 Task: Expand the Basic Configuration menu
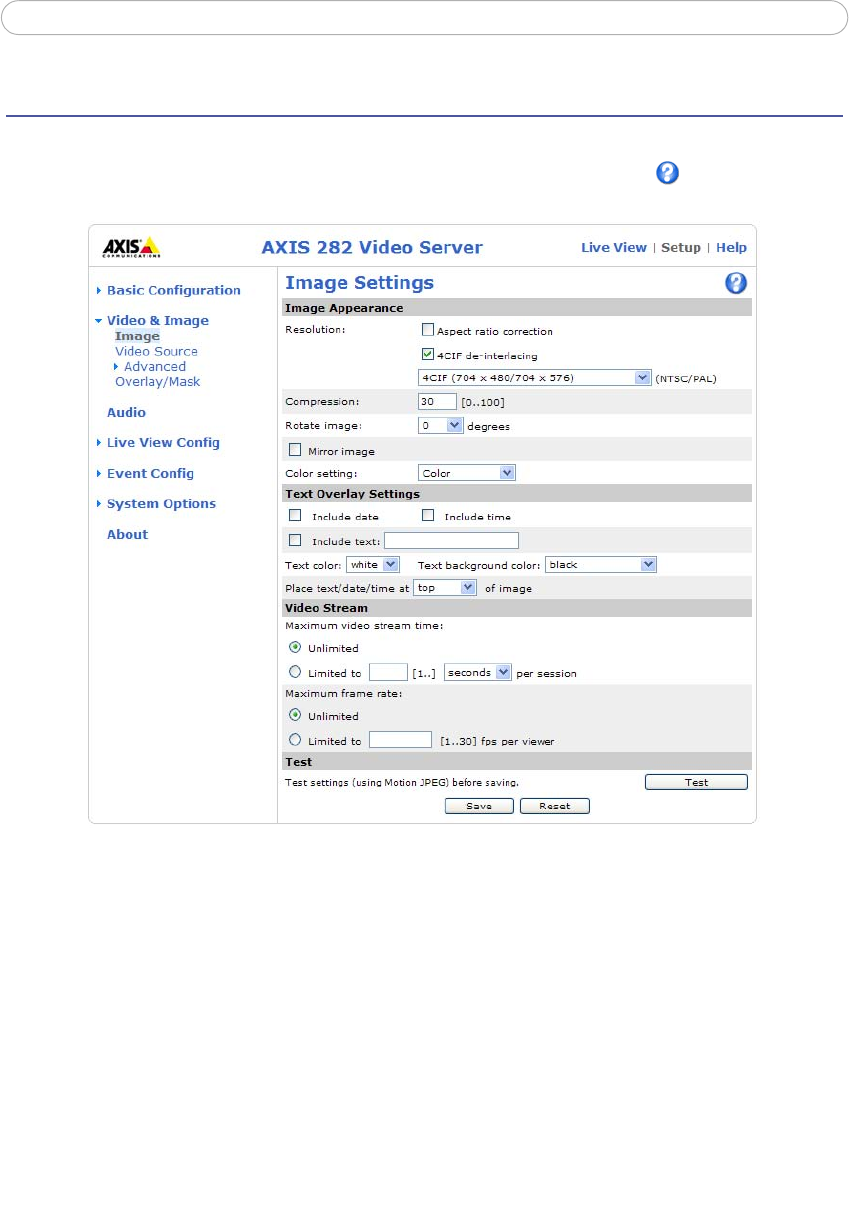[173, 290]
